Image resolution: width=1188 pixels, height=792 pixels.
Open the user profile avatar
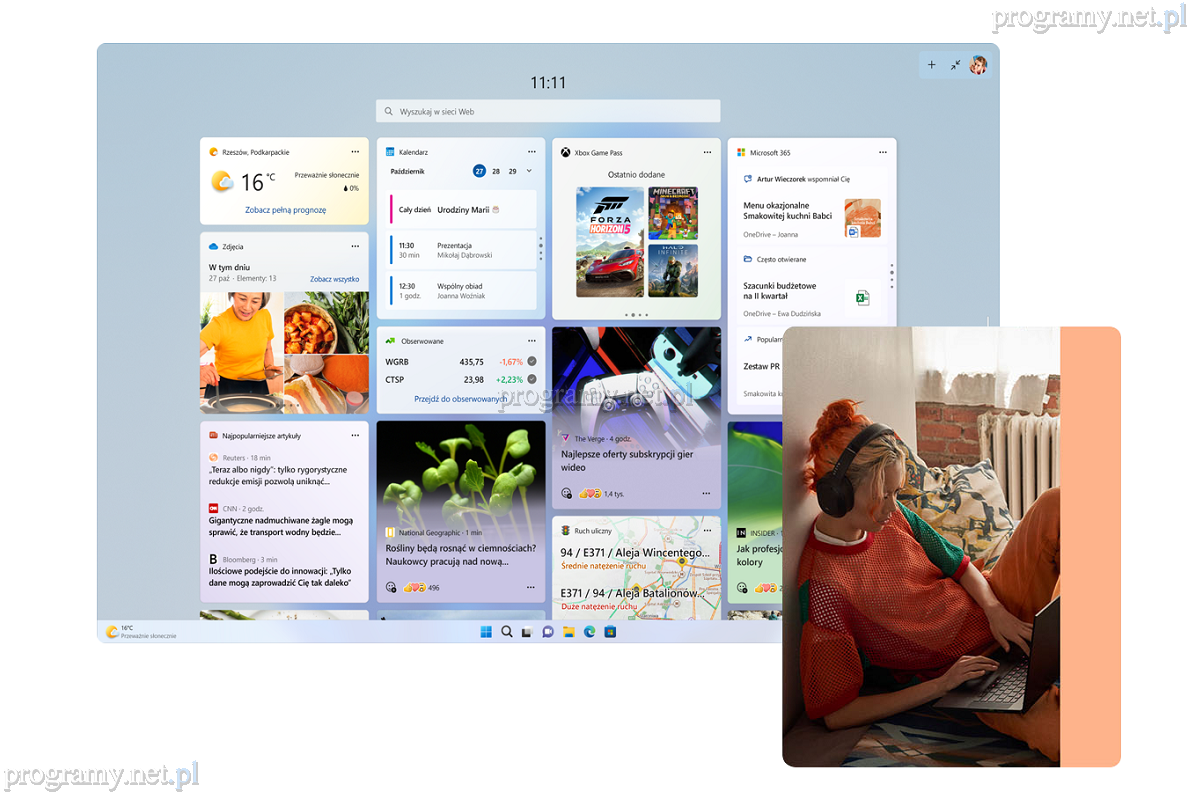click(x=978, y=65)
